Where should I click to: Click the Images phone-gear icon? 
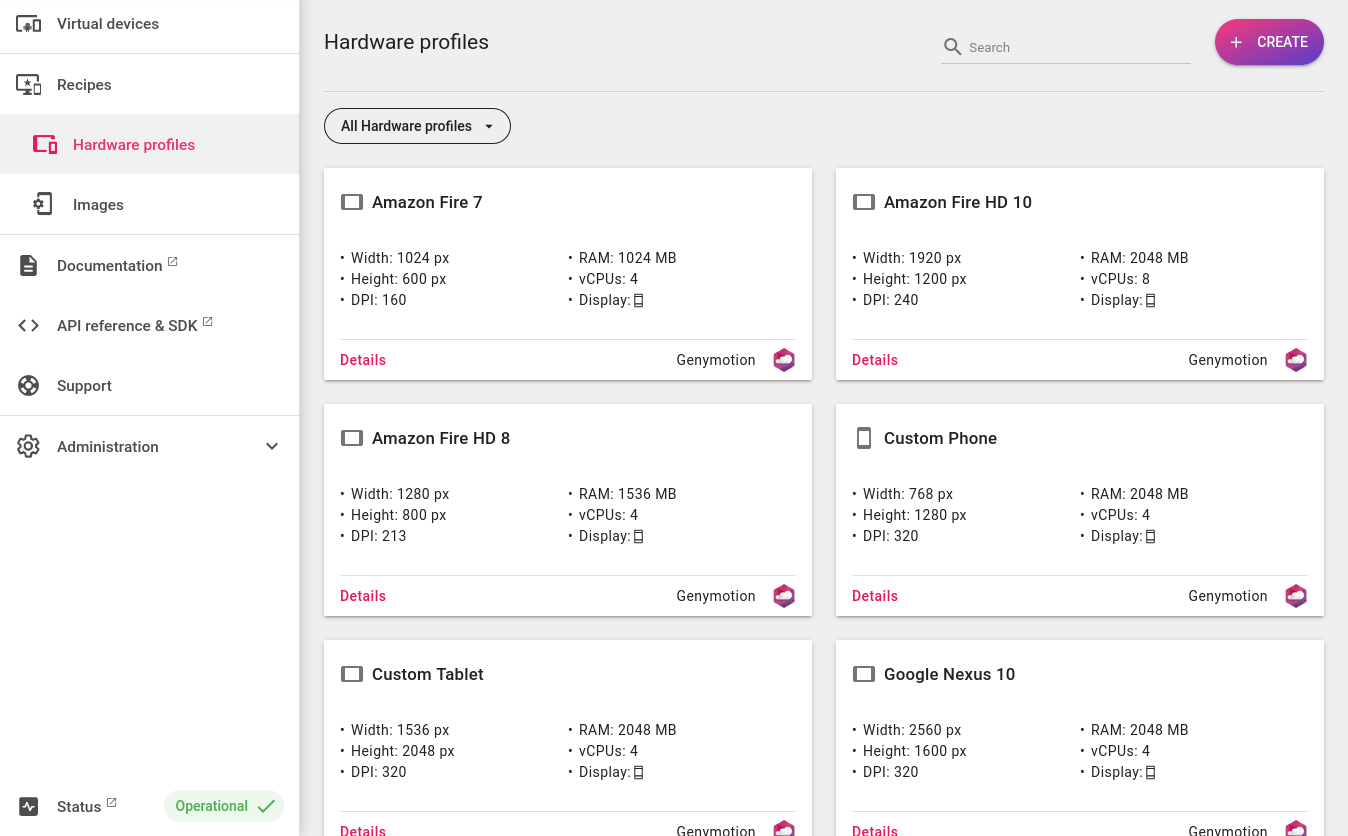[x=42, y=204]
